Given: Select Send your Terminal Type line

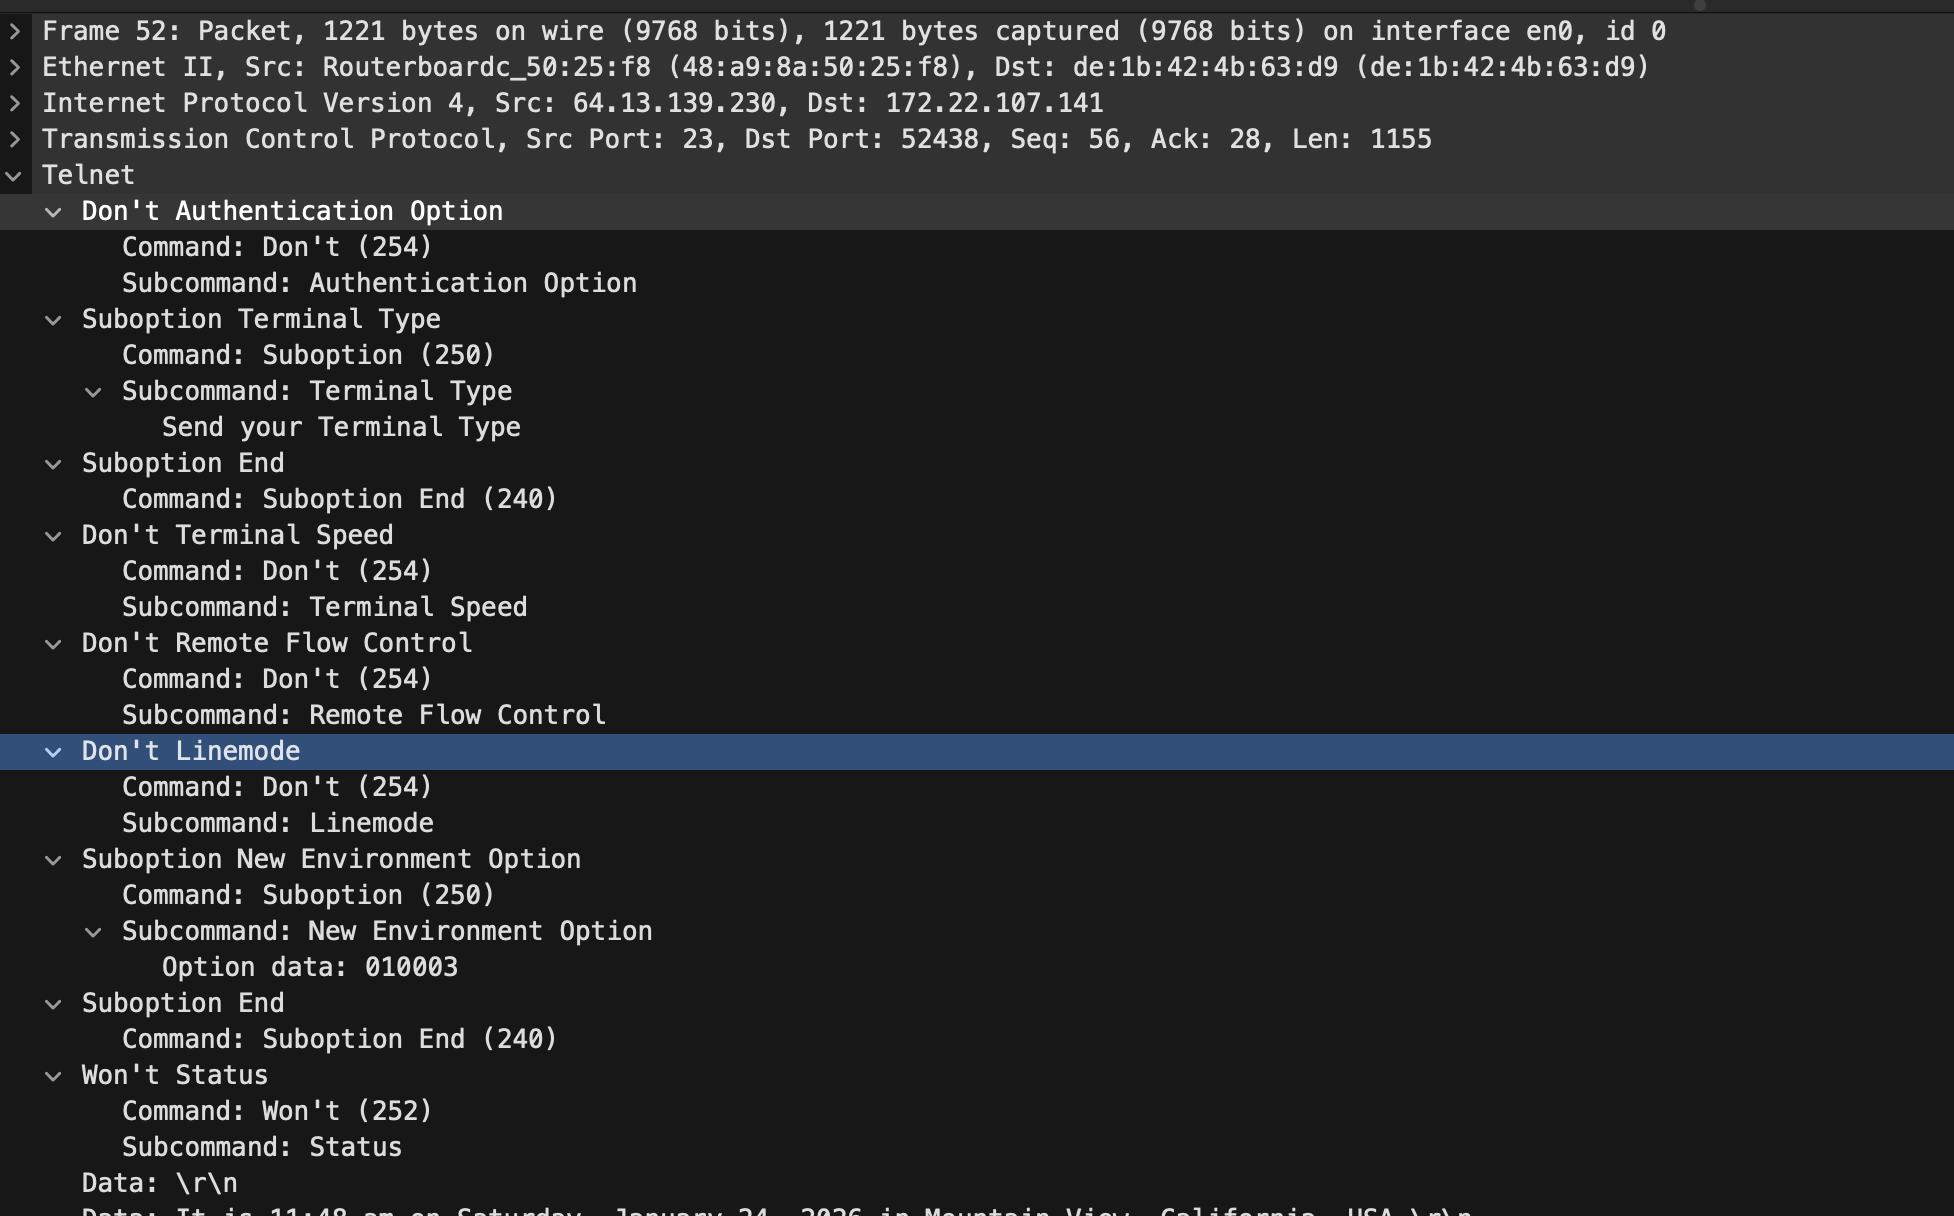Looking at the screenshot, I should [341, 427].
